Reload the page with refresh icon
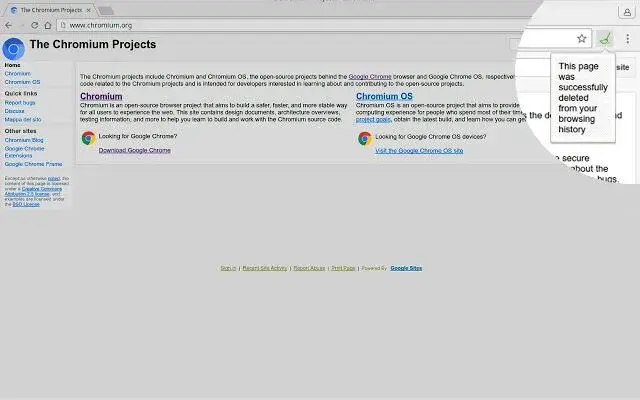640x400 pixels. [35, 25]
